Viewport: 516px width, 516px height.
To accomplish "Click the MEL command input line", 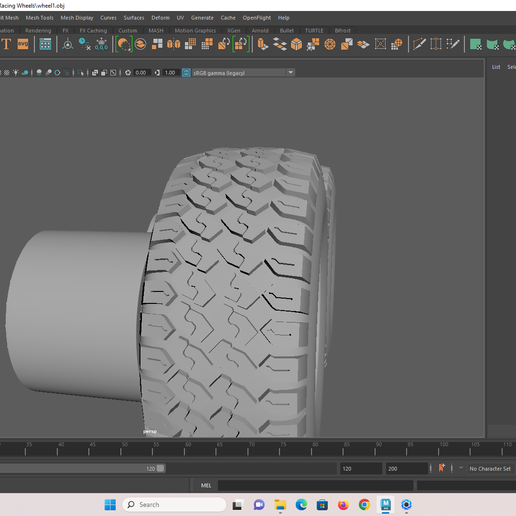I will (x=315, y=485).
